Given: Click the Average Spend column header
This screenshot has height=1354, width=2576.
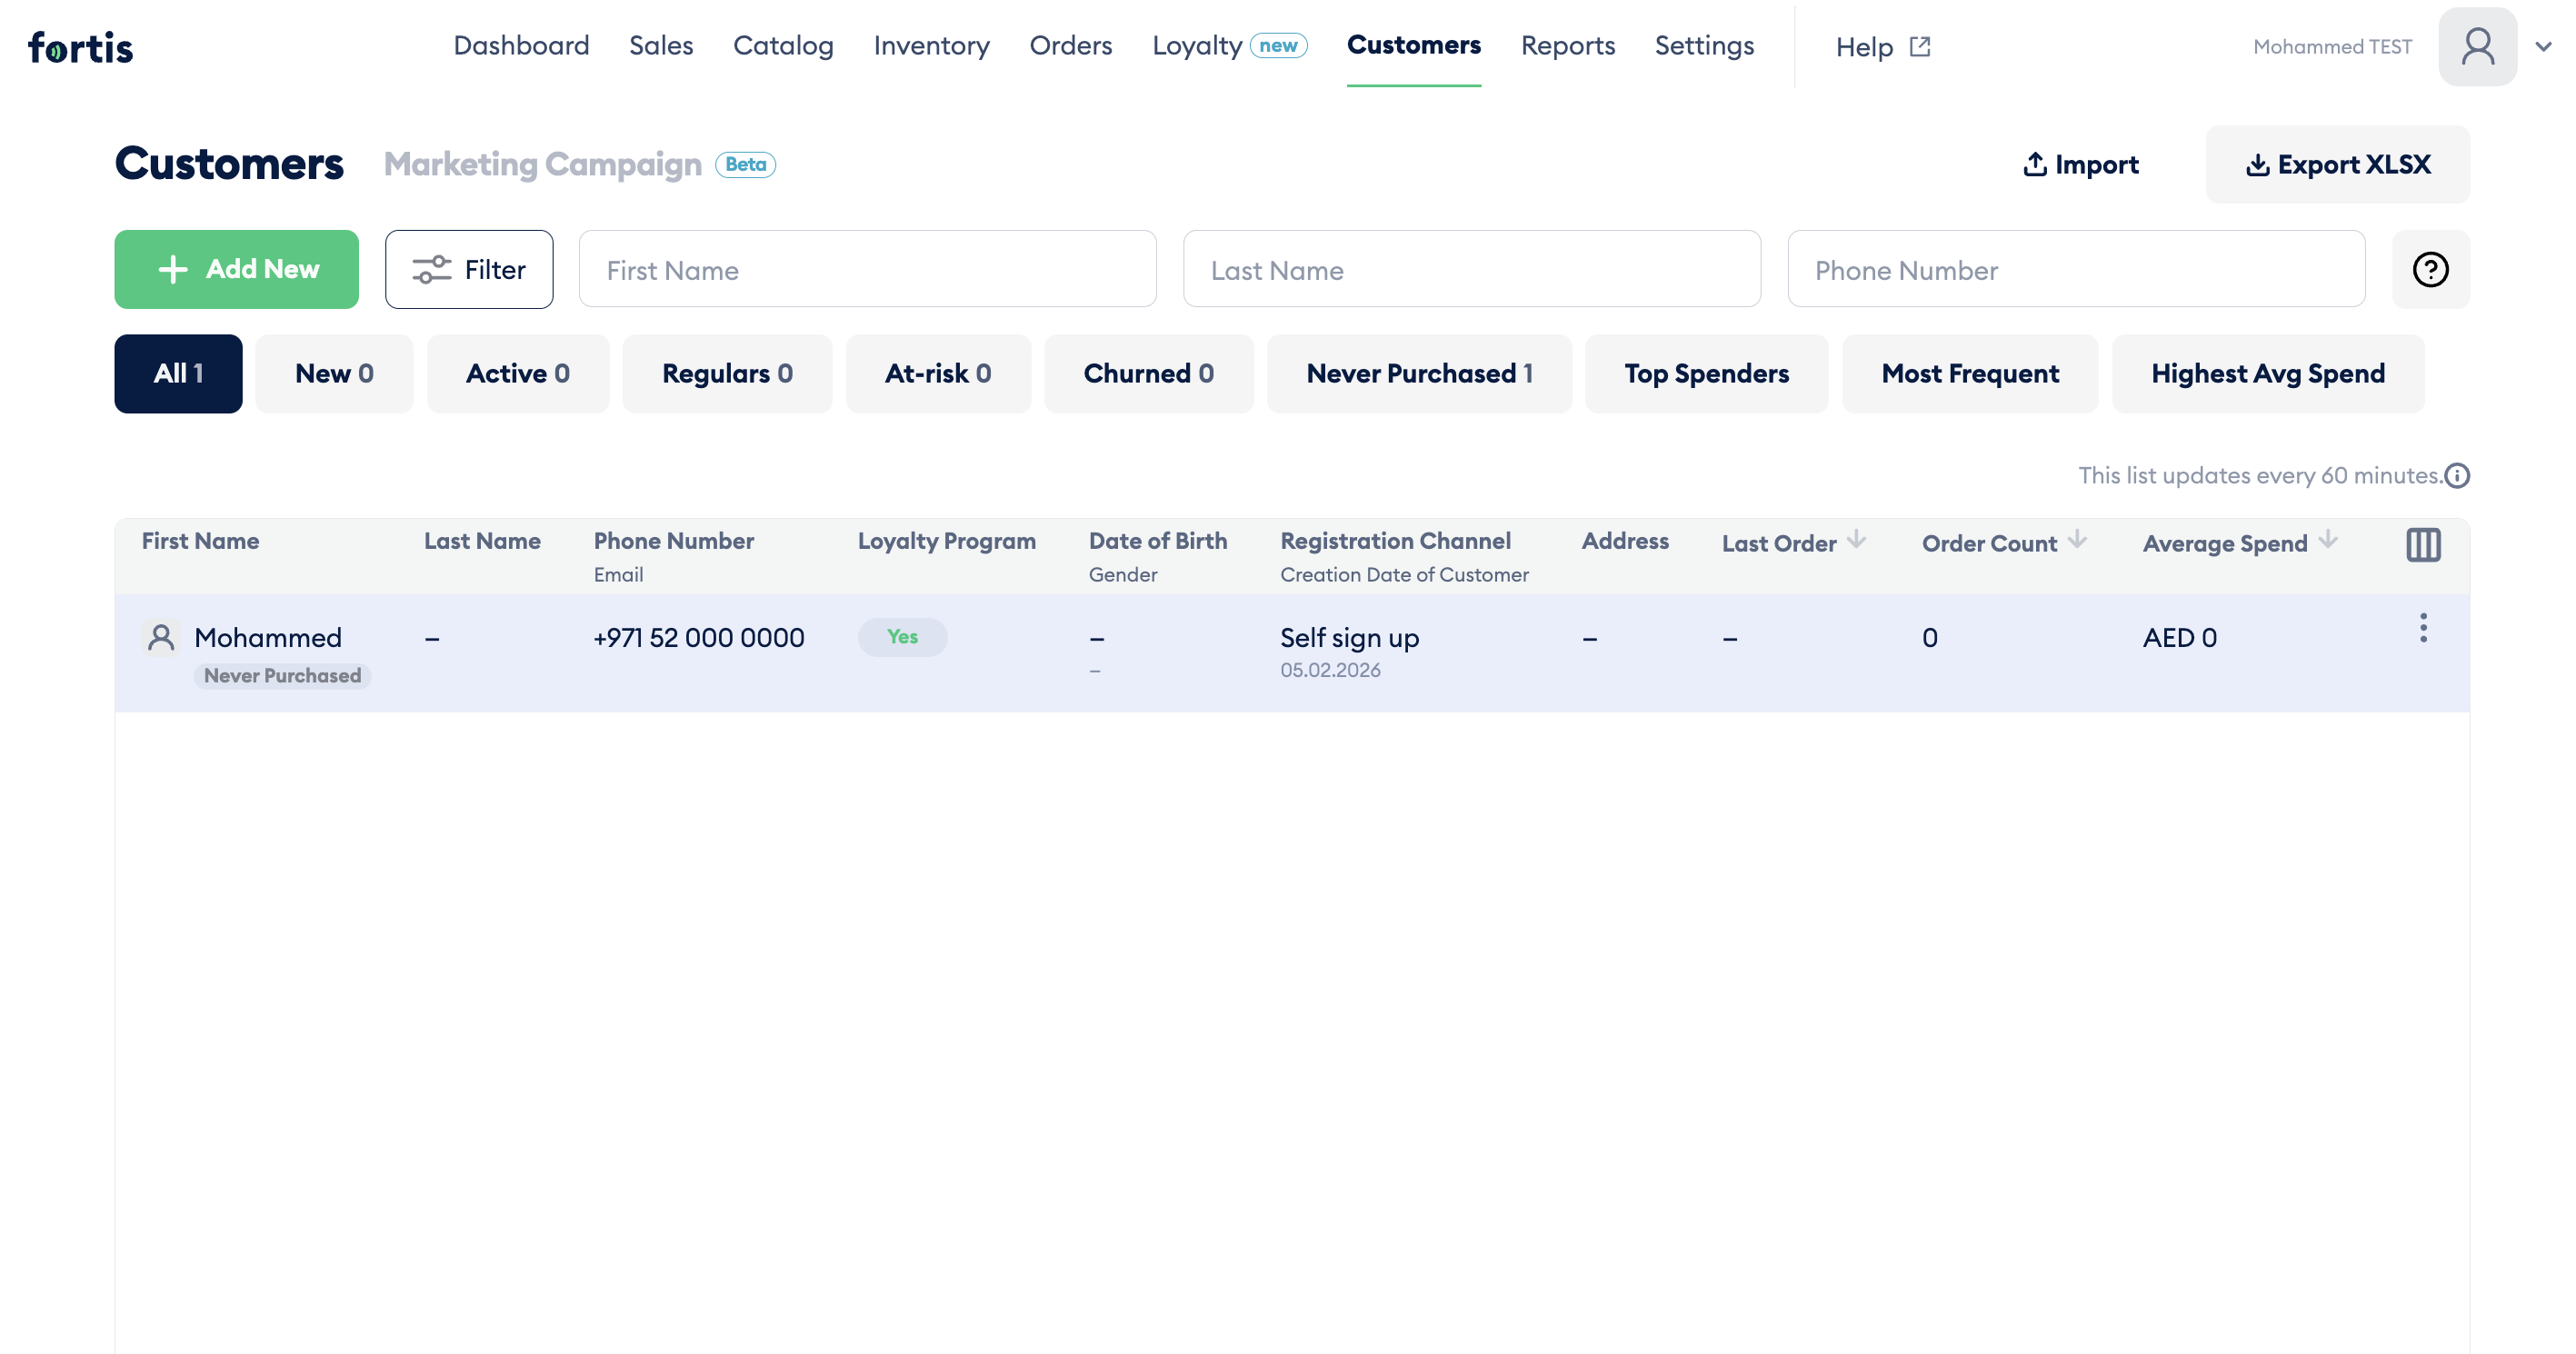Looking at the screenshot, I should click(2225, 543).
